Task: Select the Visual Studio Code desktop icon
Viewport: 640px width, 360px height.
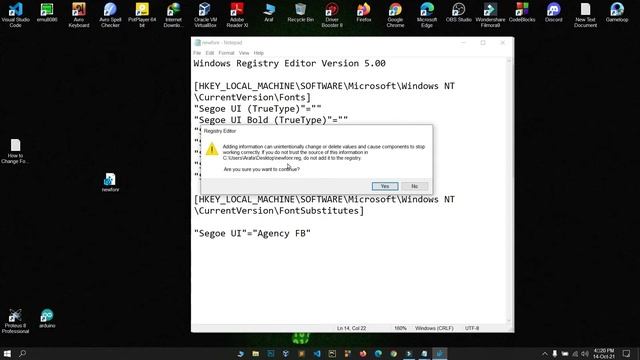Action: (x=16, y=14)
